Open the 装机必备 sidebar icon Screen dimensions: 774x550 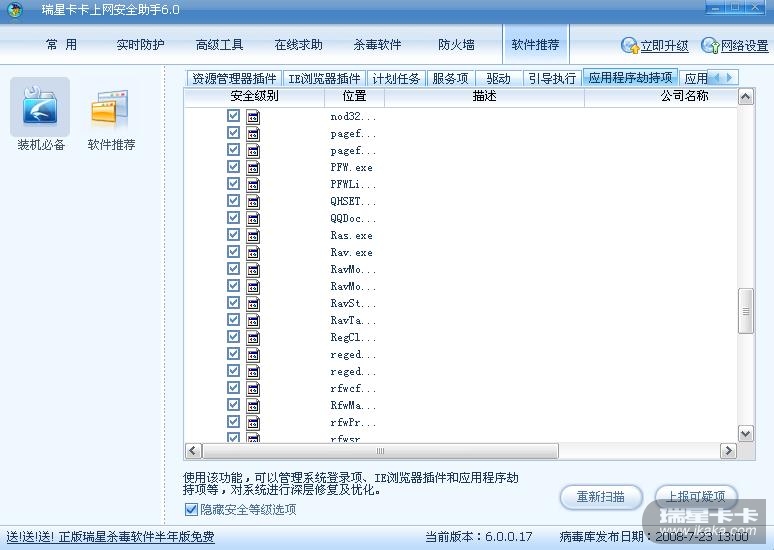point(40,107)
